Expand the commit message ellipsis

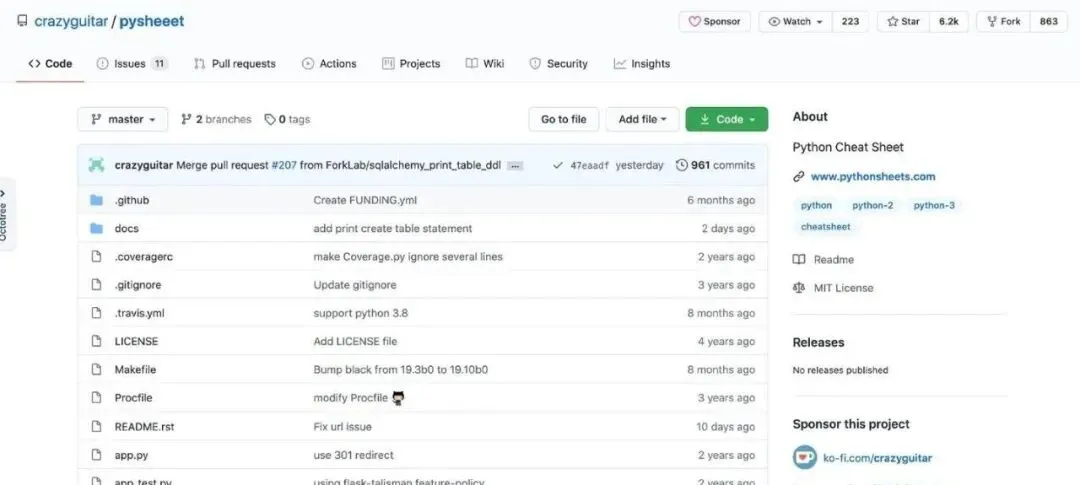pyautogui.click(x=515, y=166)
